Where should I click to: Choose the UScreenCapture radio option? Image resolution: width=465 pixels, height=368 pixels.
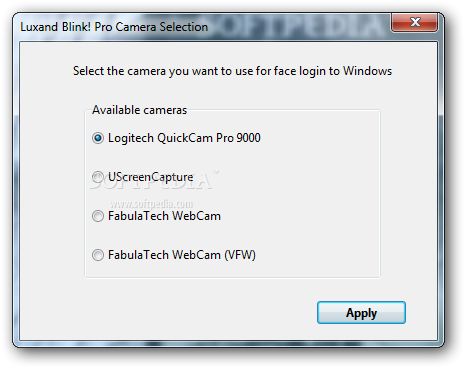pos(98,177)
